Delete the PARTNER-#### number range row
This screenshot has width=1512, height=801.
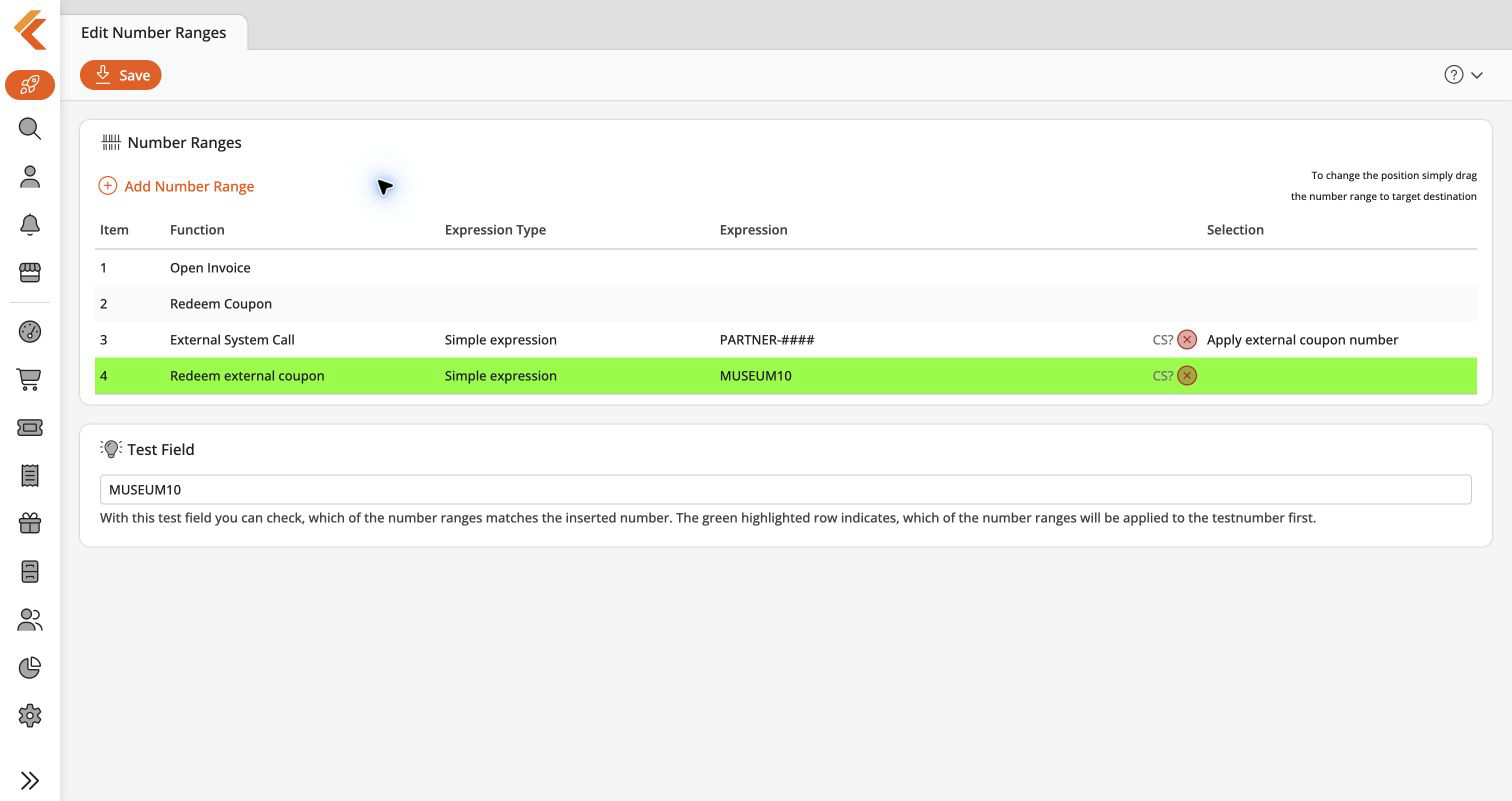point(1187,340)
